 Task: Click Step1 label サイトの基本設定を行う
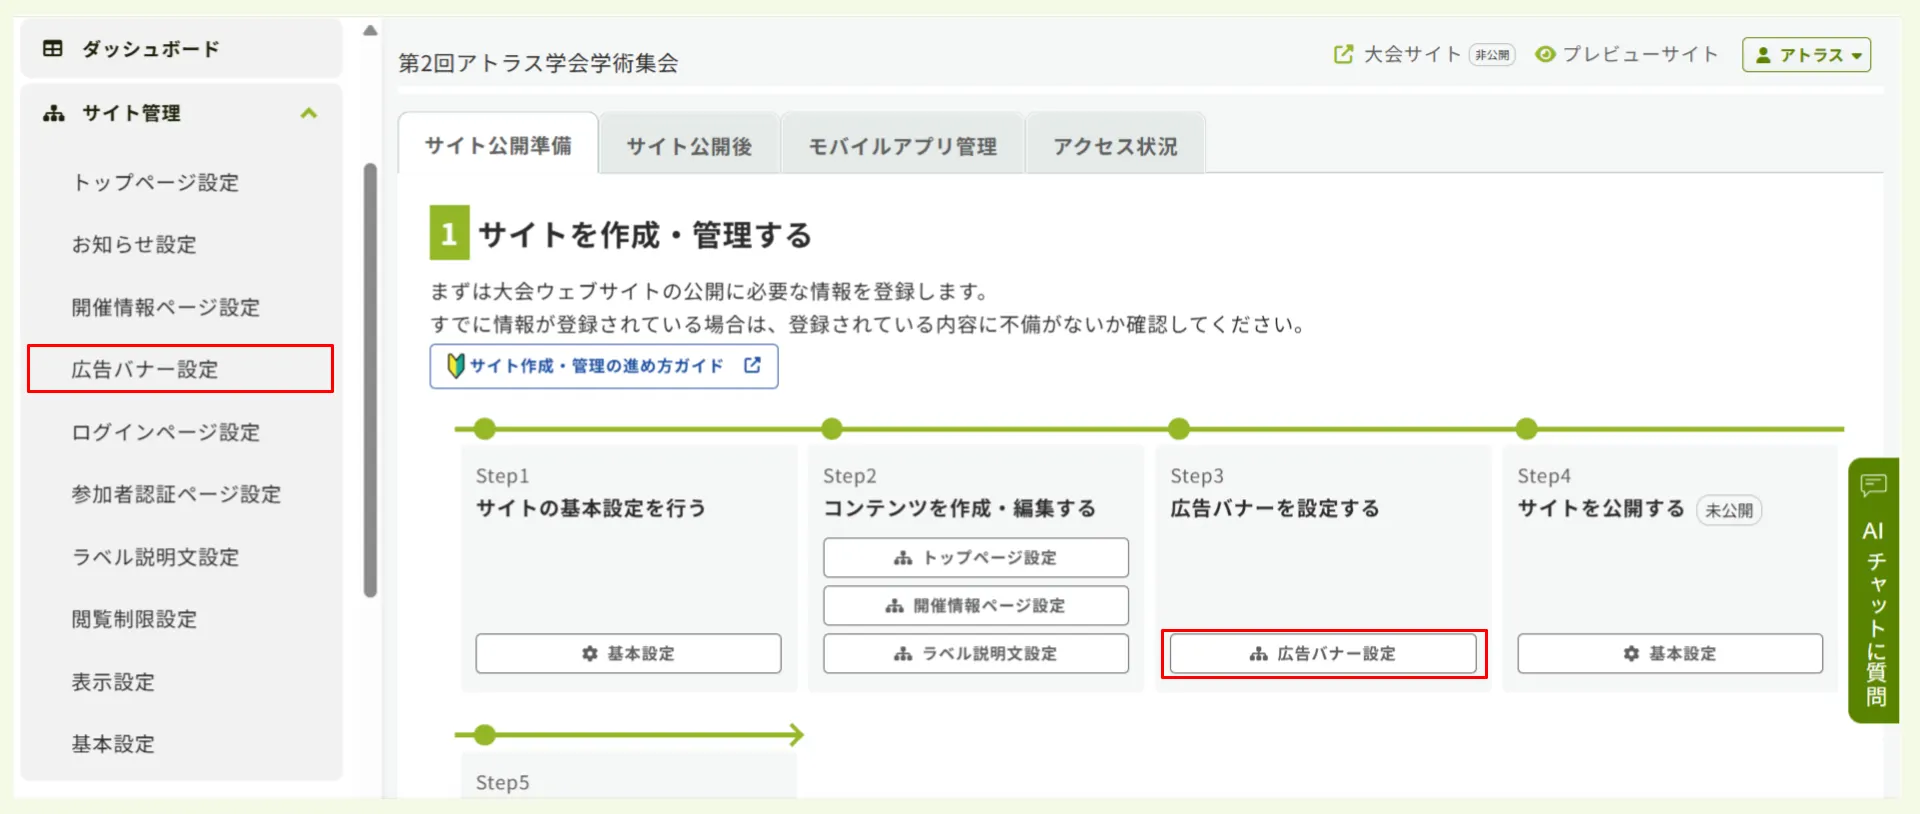591,508
